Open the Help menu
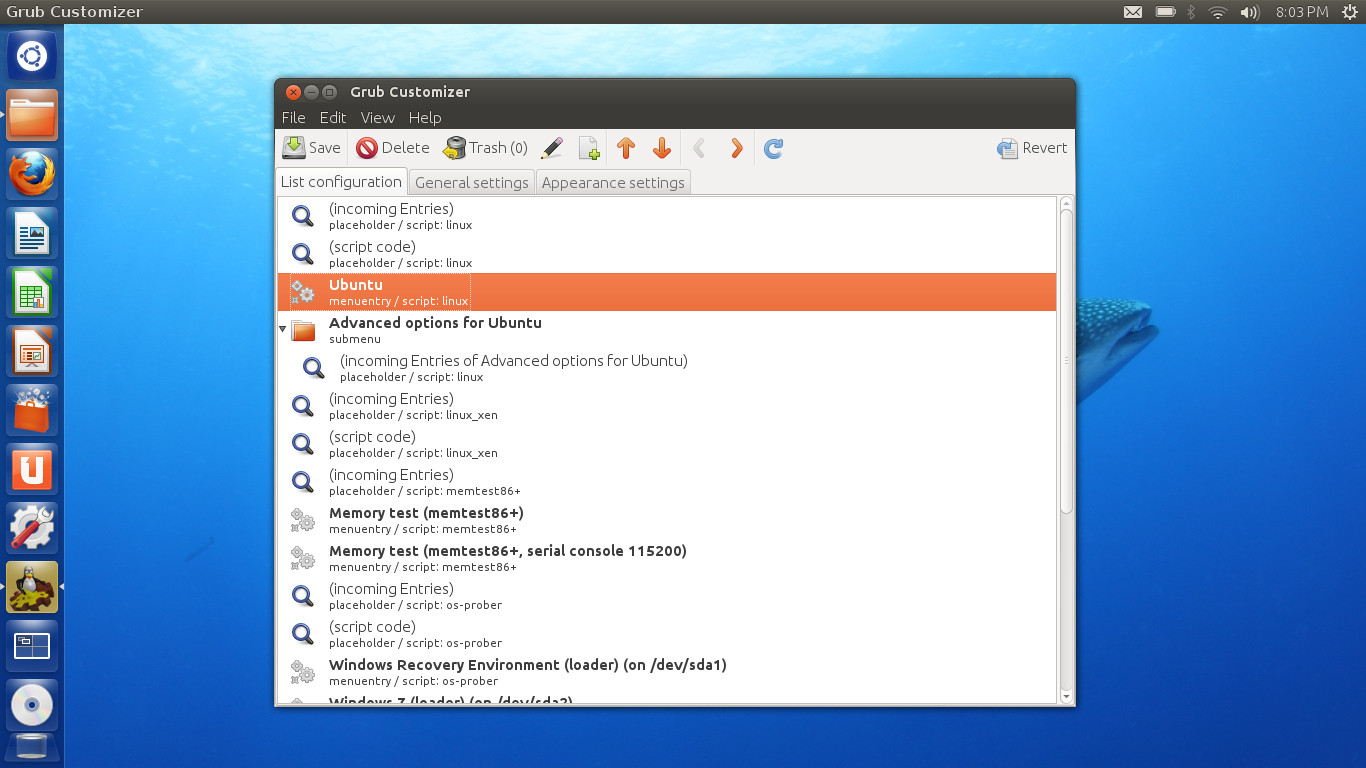1366x768 pixels. click(x=425, y=117)
